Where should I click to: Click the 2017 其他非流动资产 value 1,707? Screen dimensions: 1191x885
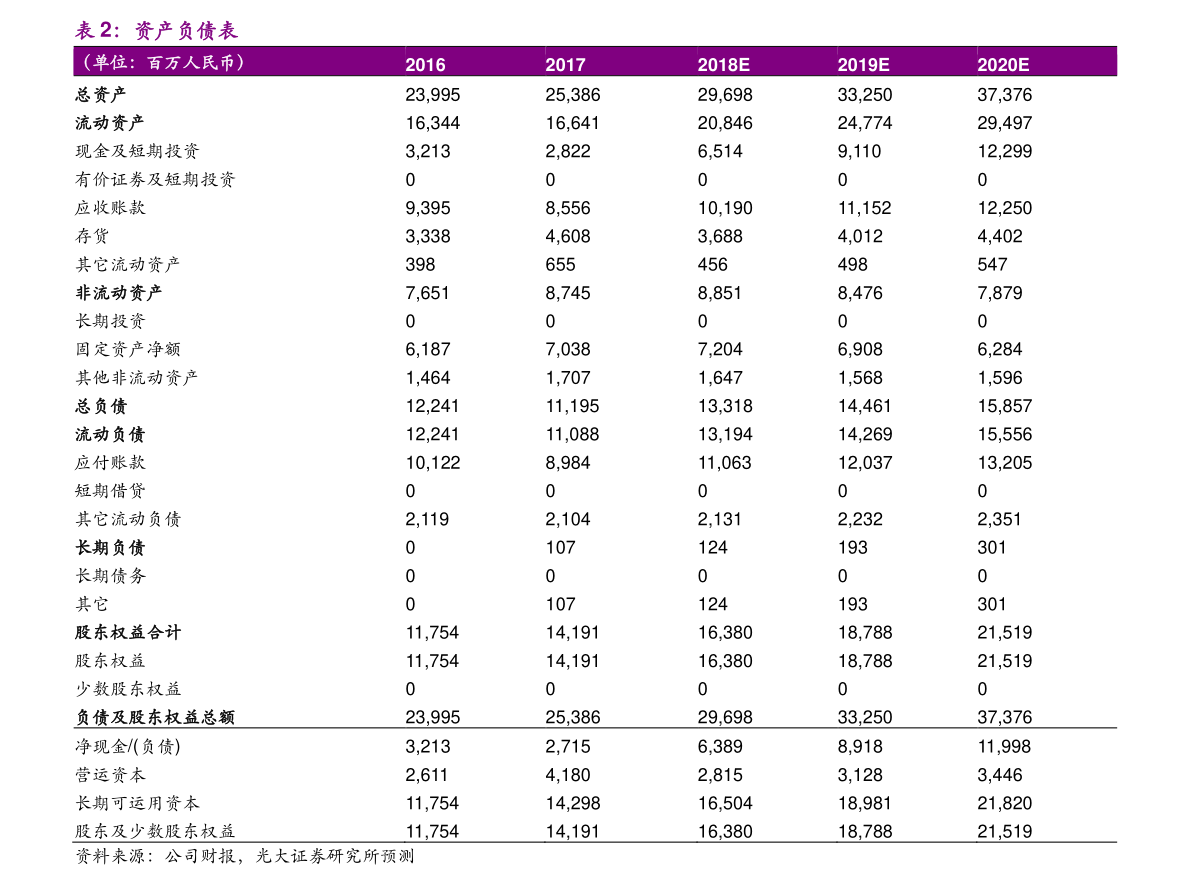(x=567, y=378)
